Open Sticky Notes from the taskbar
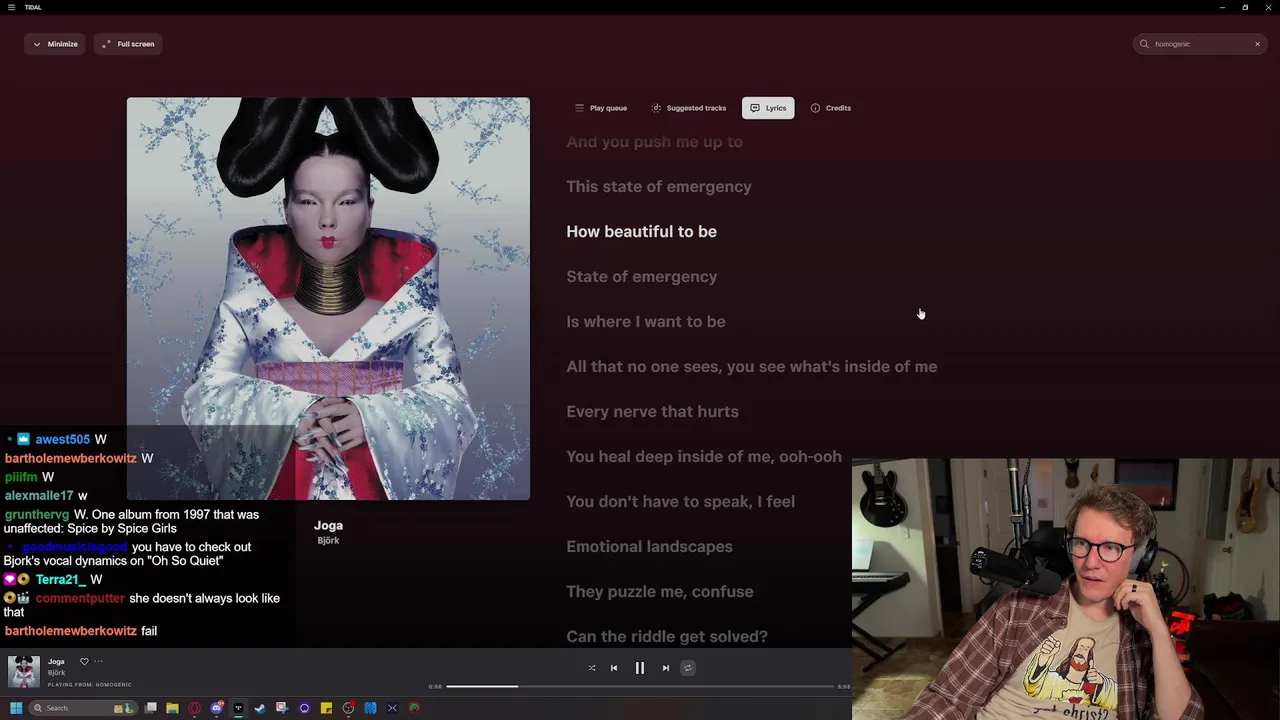Screen dimensions: 1280x720 coord(326,708)
